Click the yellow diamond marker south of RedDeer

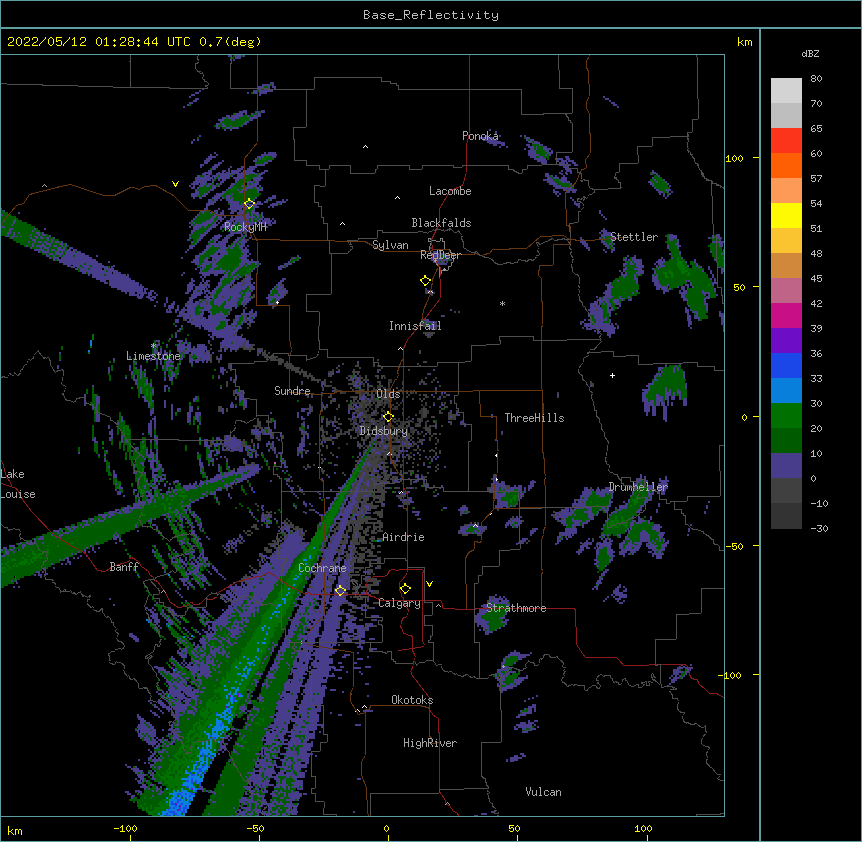click(425, 281)
